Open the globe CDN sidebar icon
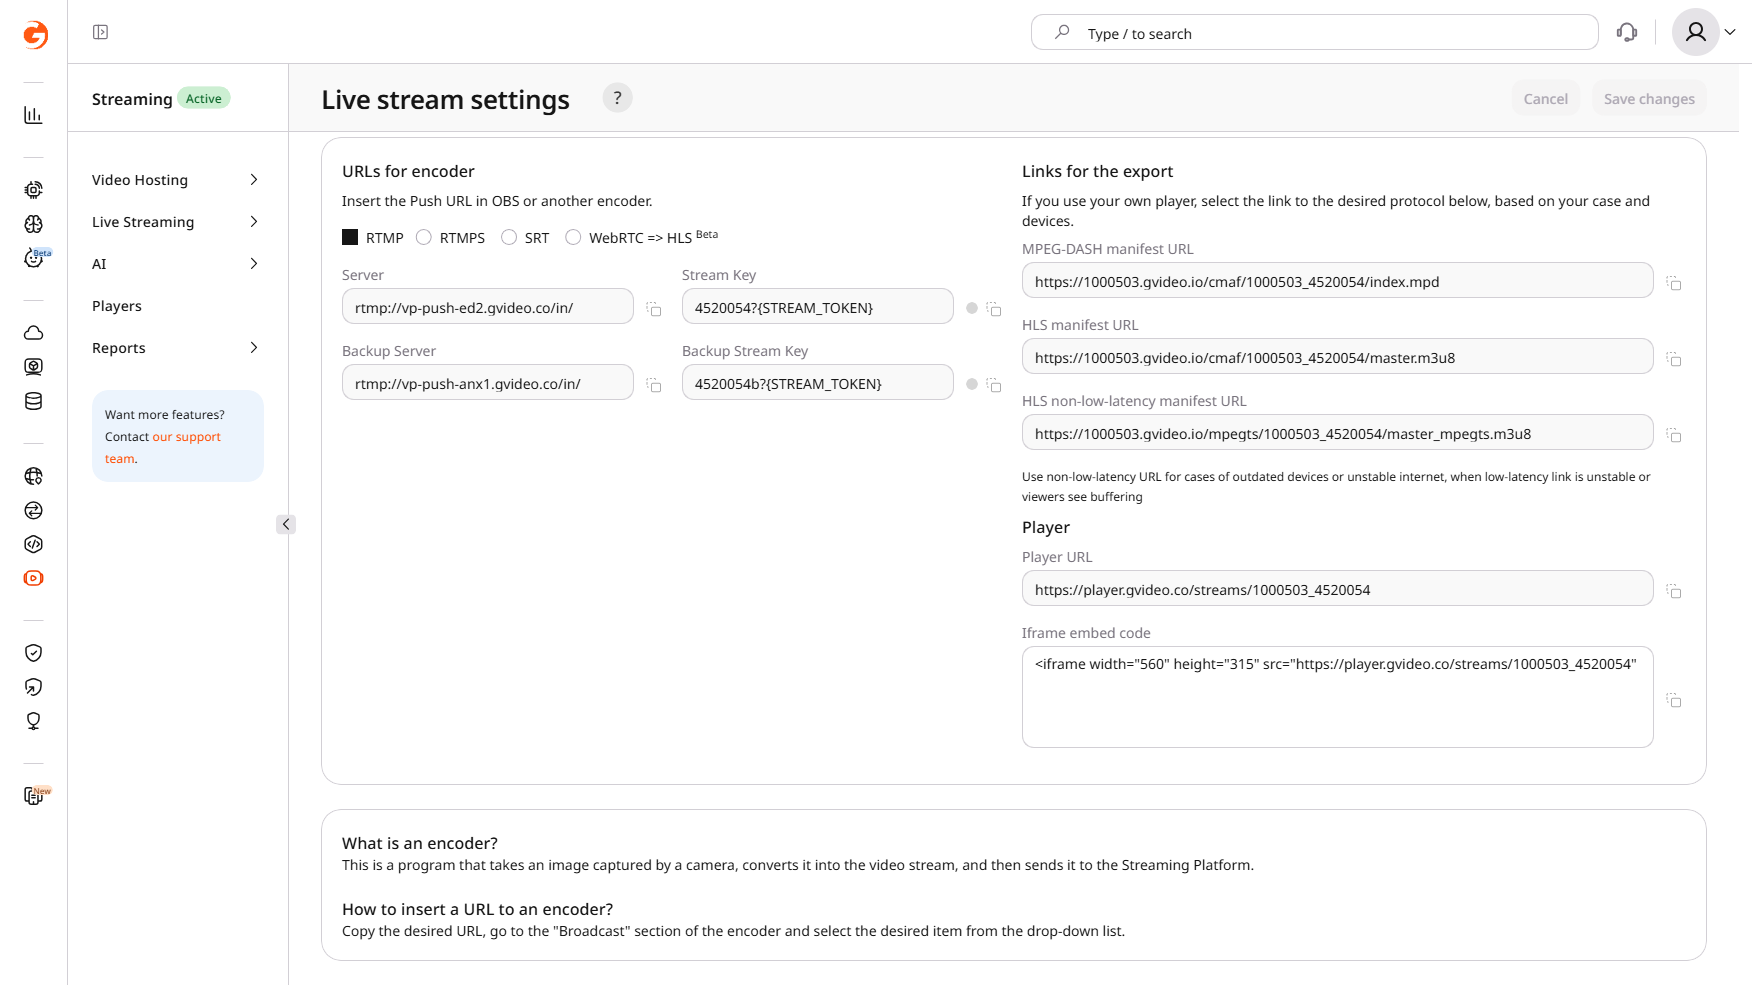This screenshot has height=985, width=1752. [x=33, y=476]
